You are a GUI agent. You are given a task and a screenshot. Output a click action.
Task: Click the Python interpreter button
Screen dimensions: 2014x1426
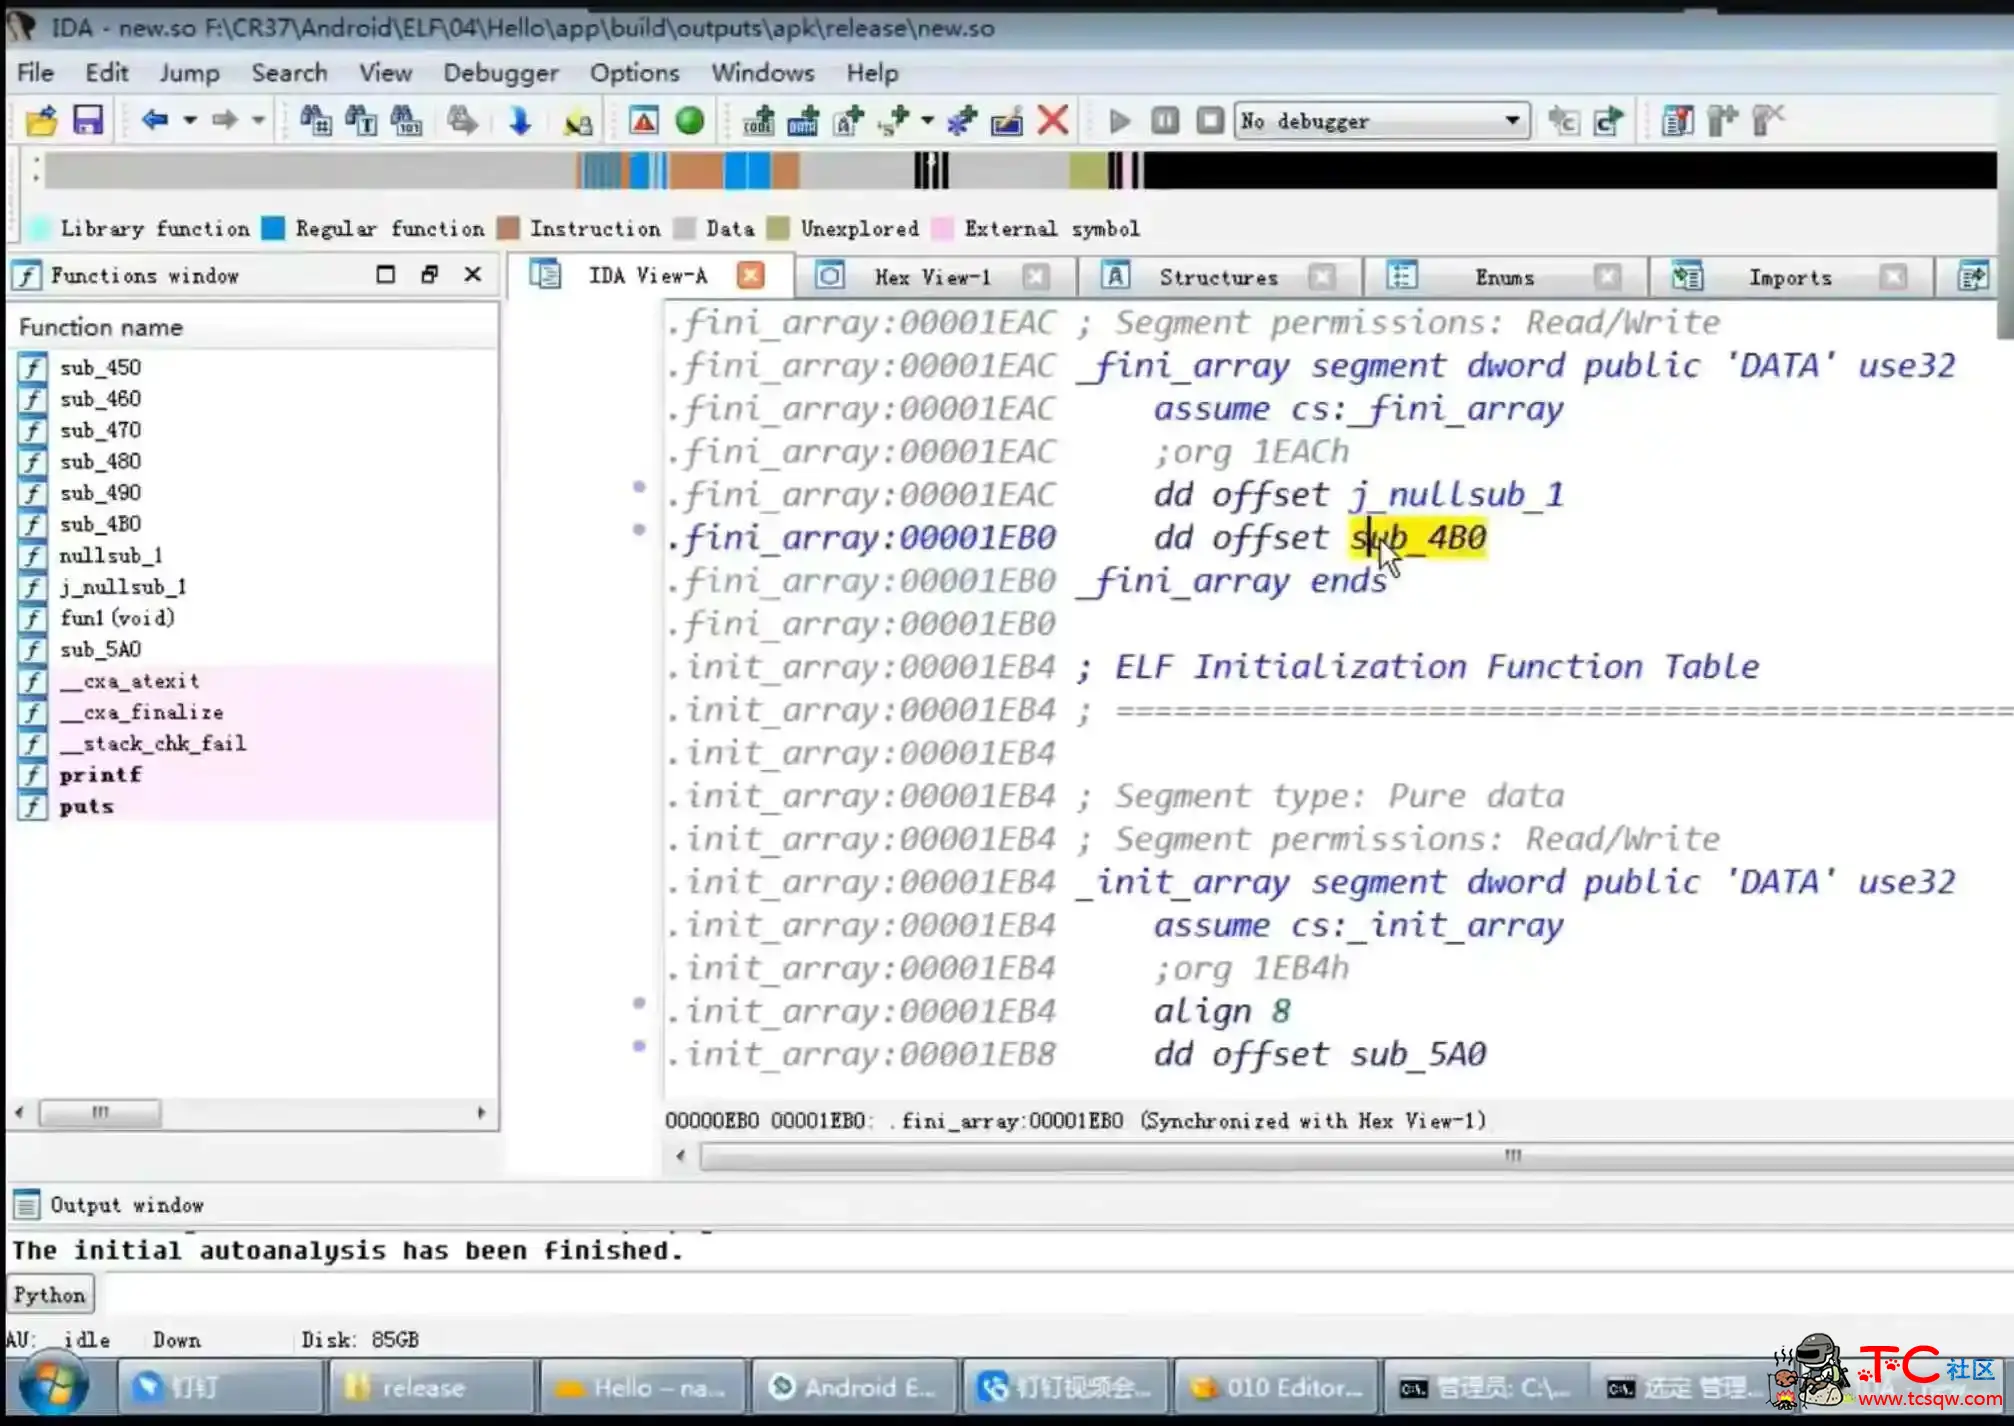click(x=49, y=1295)
